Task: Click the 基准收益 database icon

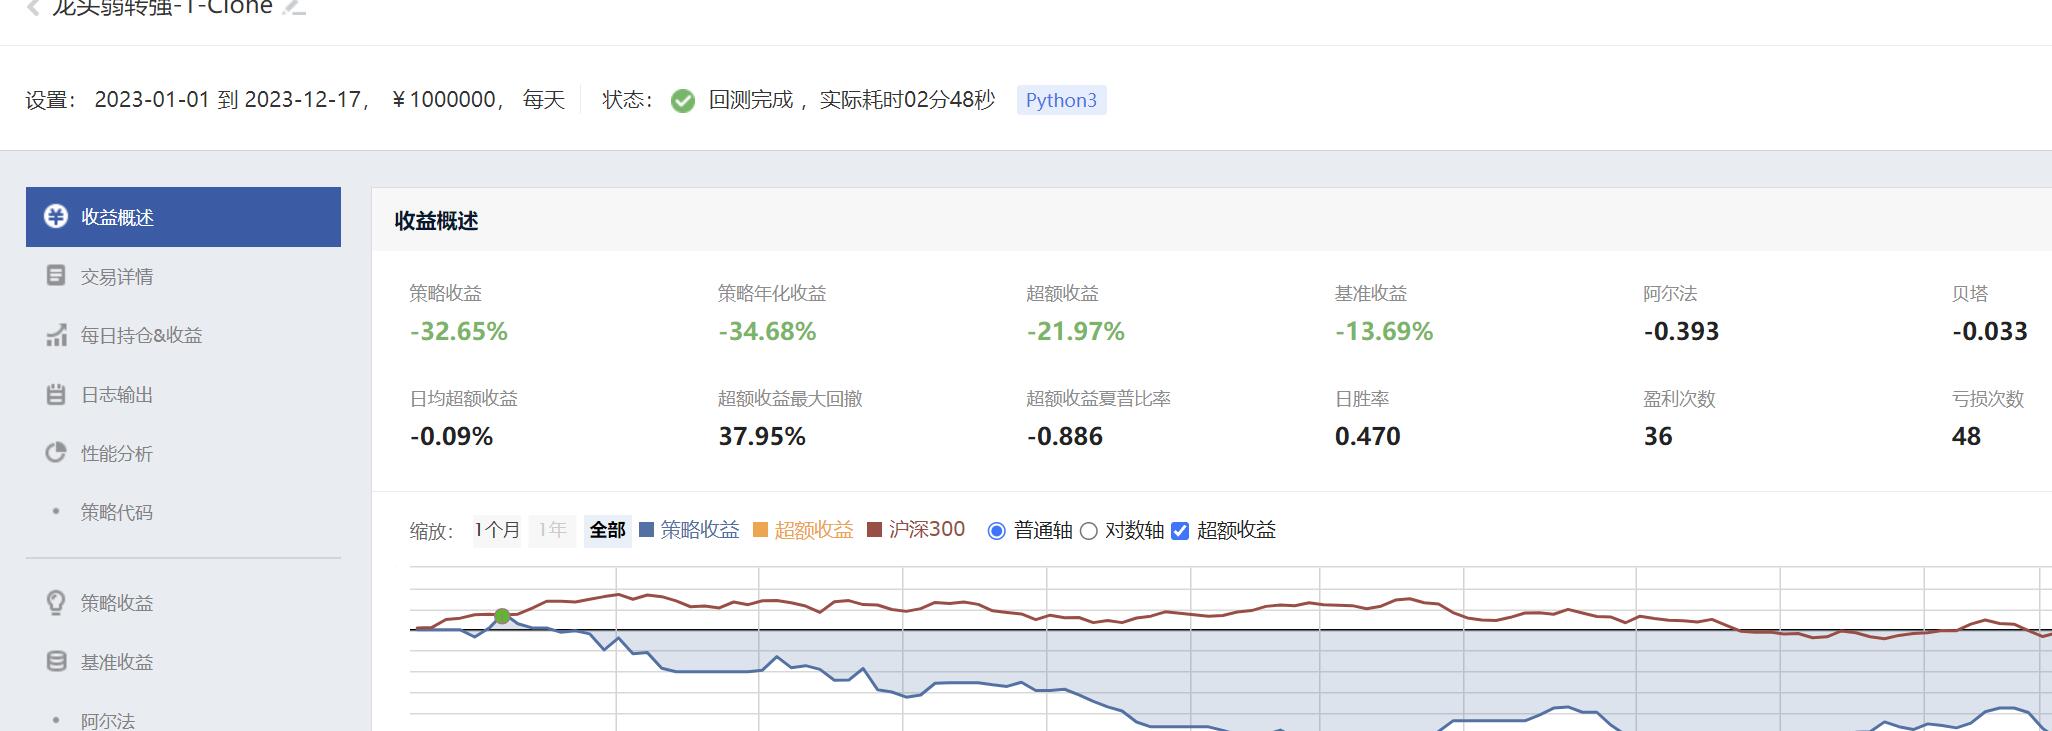Action: [56, 662]
